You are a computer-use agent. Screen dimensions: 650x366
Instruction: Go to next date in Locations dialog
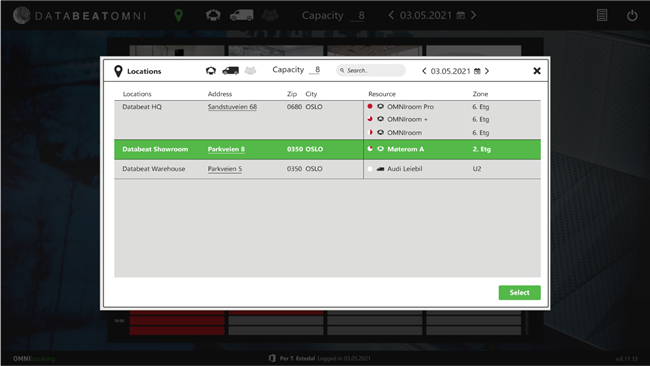[487, 71]
